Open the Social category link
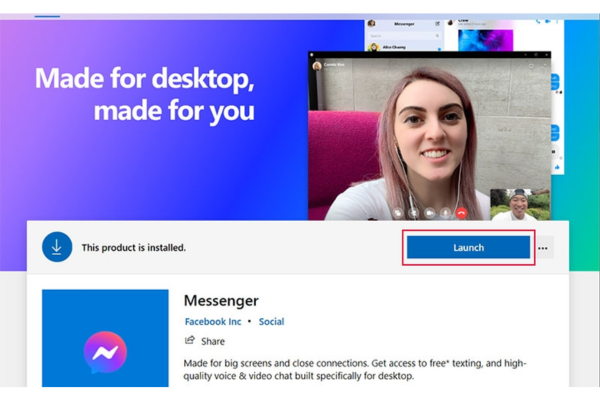 tap(271, 322)
